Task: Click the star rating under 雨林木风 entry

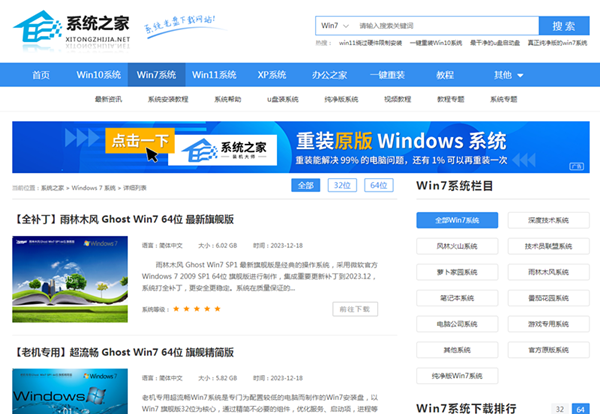Action: pyautogui.click(x=197, y=309)
